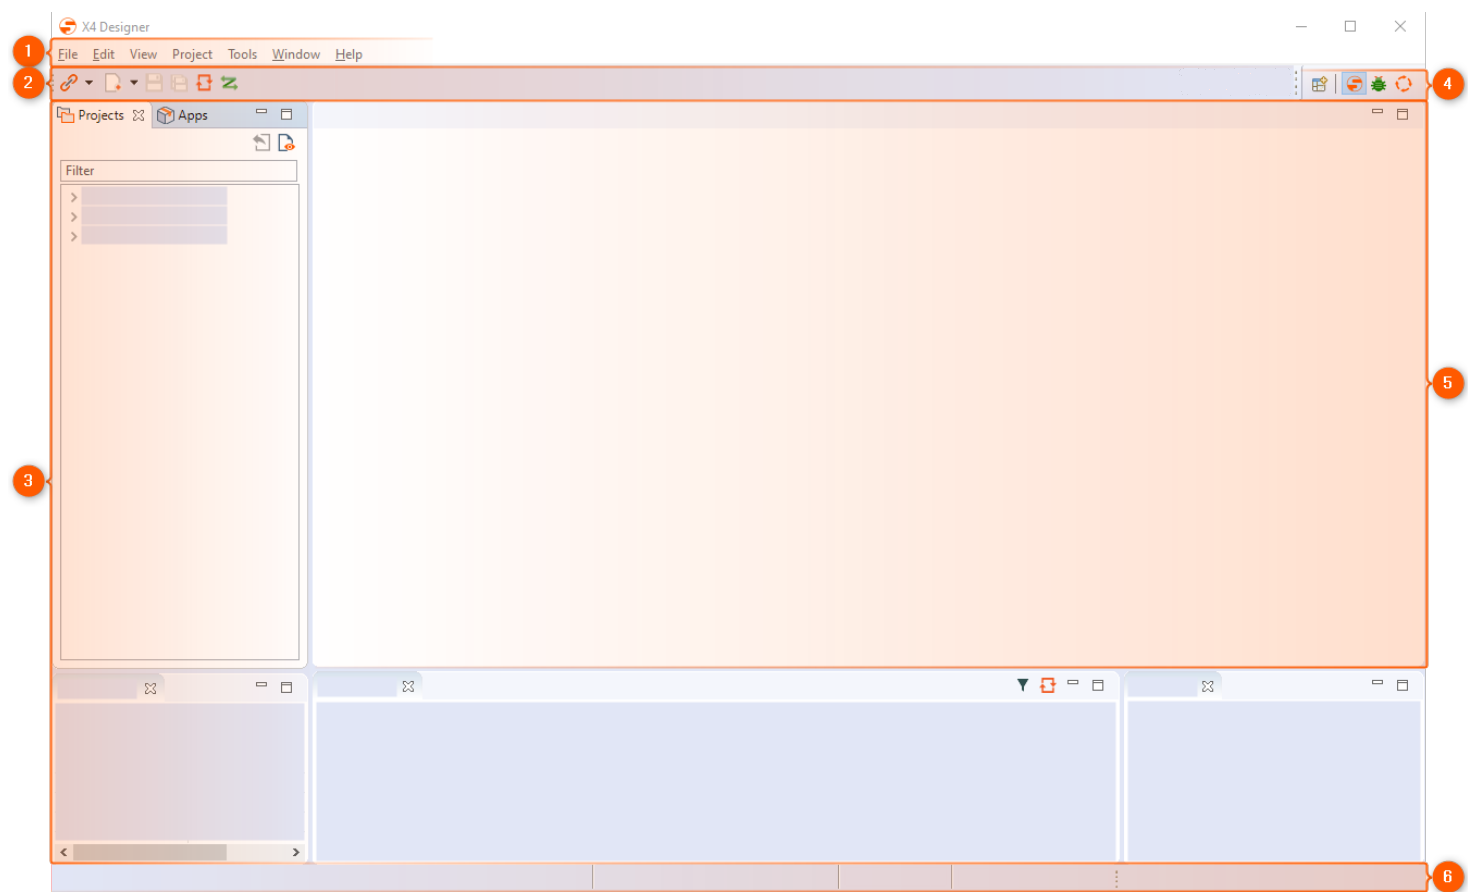Click the Save icon in the toolbar
This screenshot has height=893, width=1471.
[x=153, y=83]
